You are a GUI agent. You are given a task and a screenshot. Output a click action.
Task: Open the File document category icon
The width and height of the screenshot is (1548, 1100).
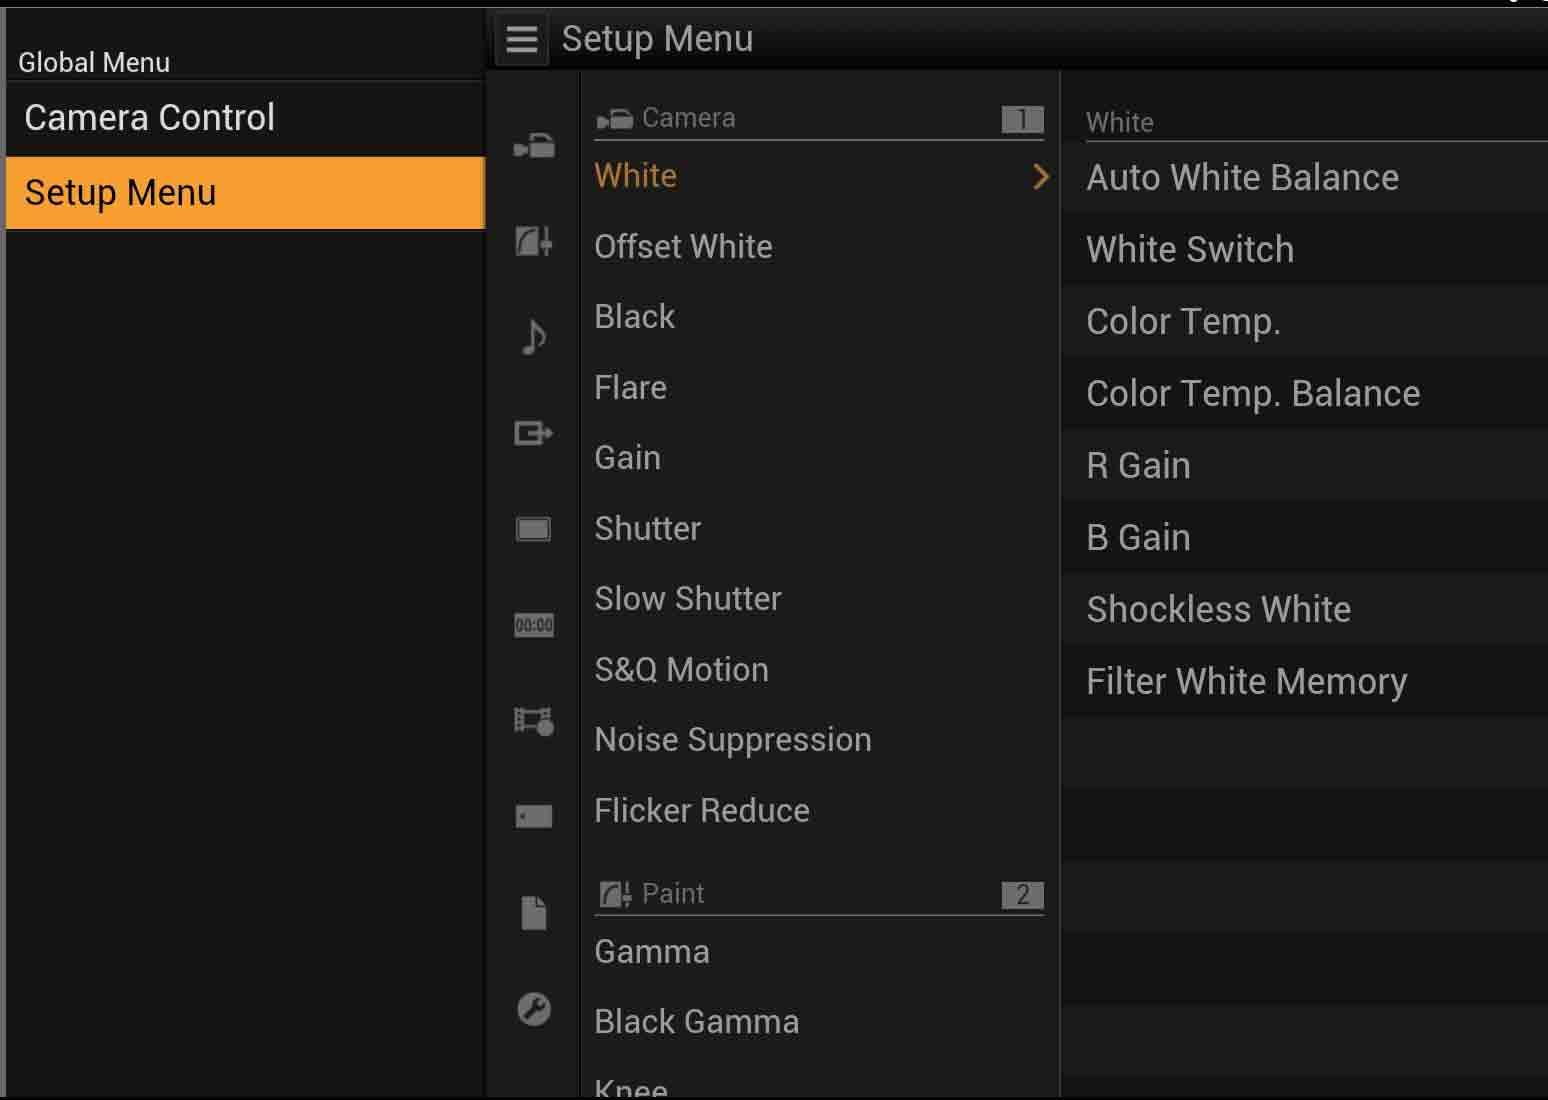click(x=534, y=913)
